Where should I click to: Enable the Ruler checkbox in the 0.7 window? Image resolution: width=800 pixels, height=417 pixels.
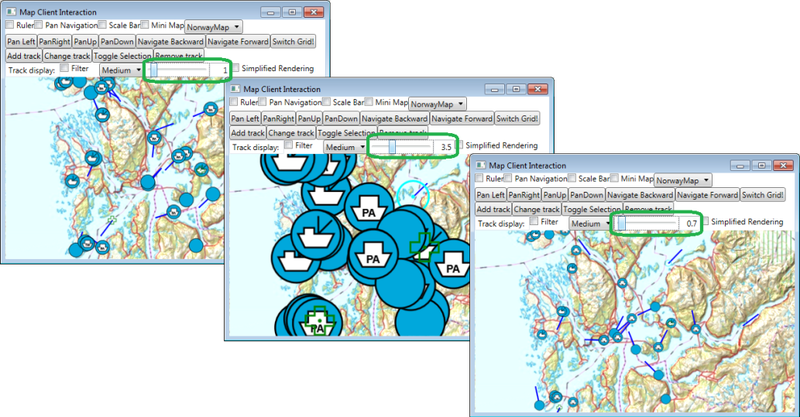click(x=480, y=178)
